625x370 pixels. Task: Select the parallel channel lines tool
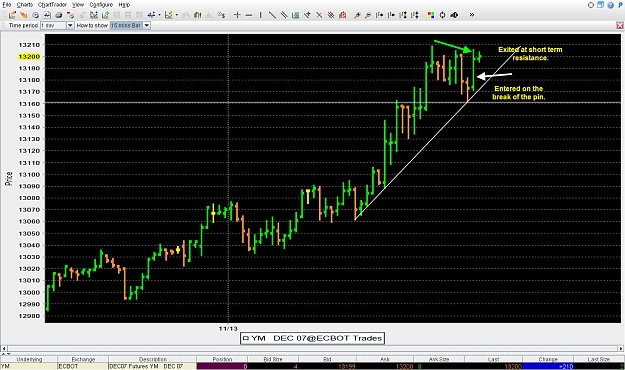pyautogui.click(x=284, y=15)
